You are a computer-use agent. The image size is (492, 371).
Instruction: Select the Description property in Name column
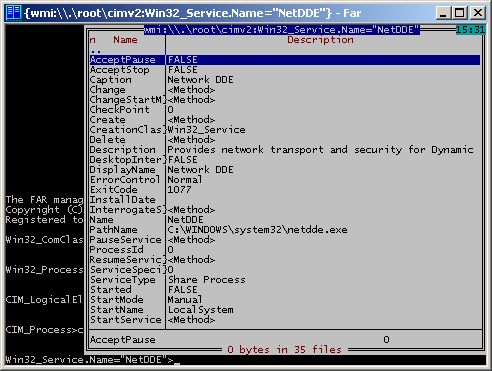click(123, 150)
